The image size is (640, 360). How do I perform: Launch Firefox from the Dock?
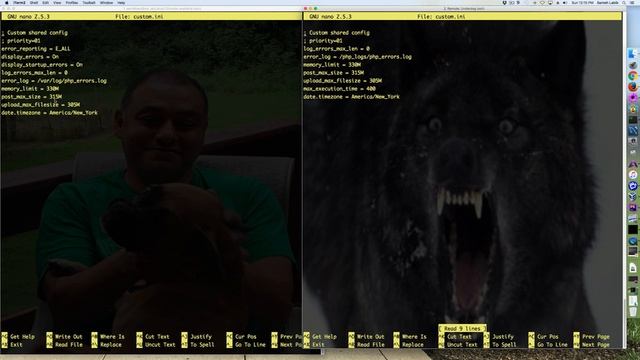pos(633,87)
